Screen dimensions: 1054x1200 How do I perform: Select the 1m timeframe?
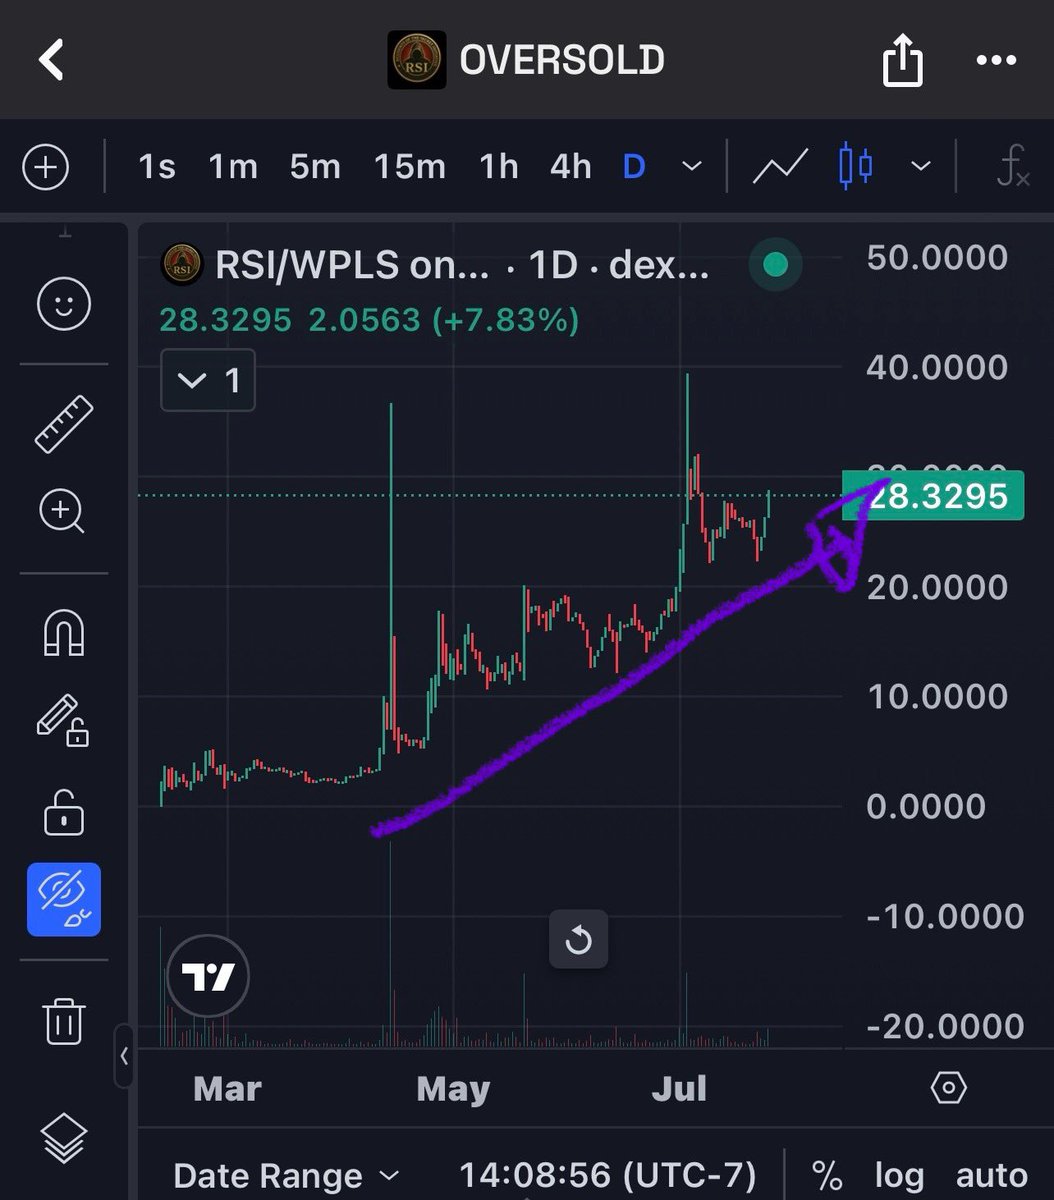pyautogui.click(x=233, y=167)
